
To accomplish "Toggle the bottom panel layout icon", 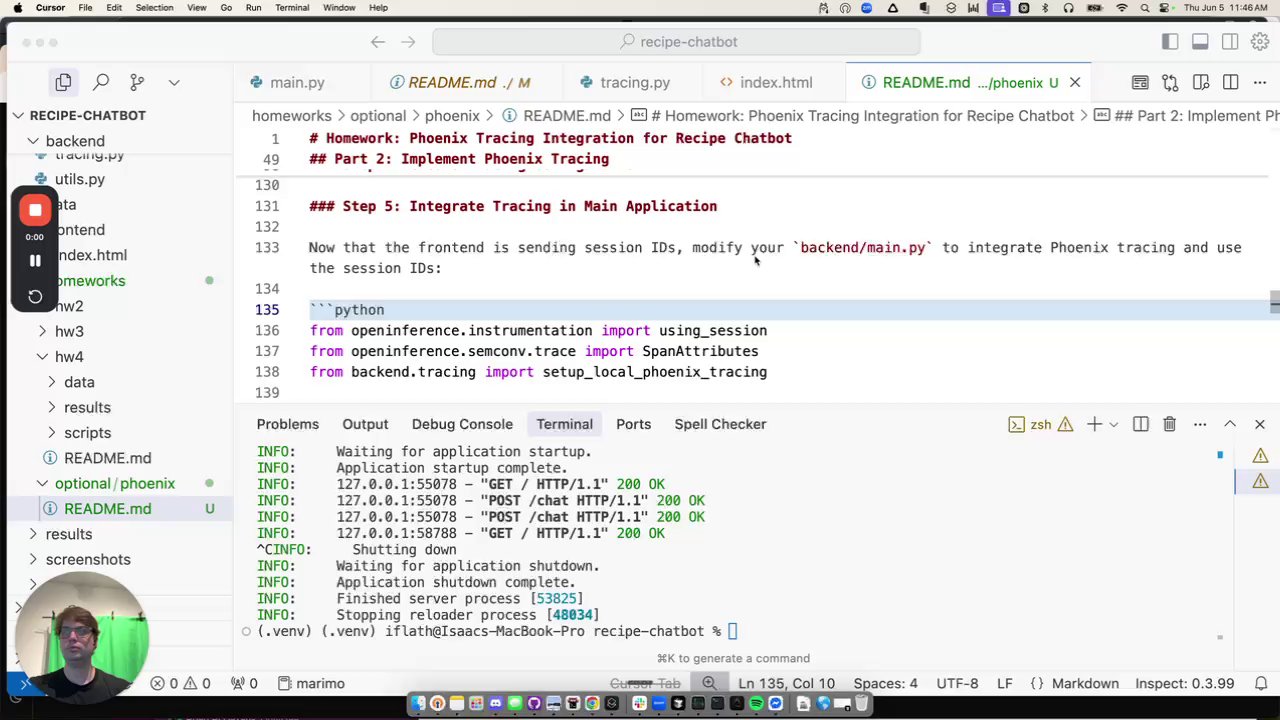I will 1200,42.
